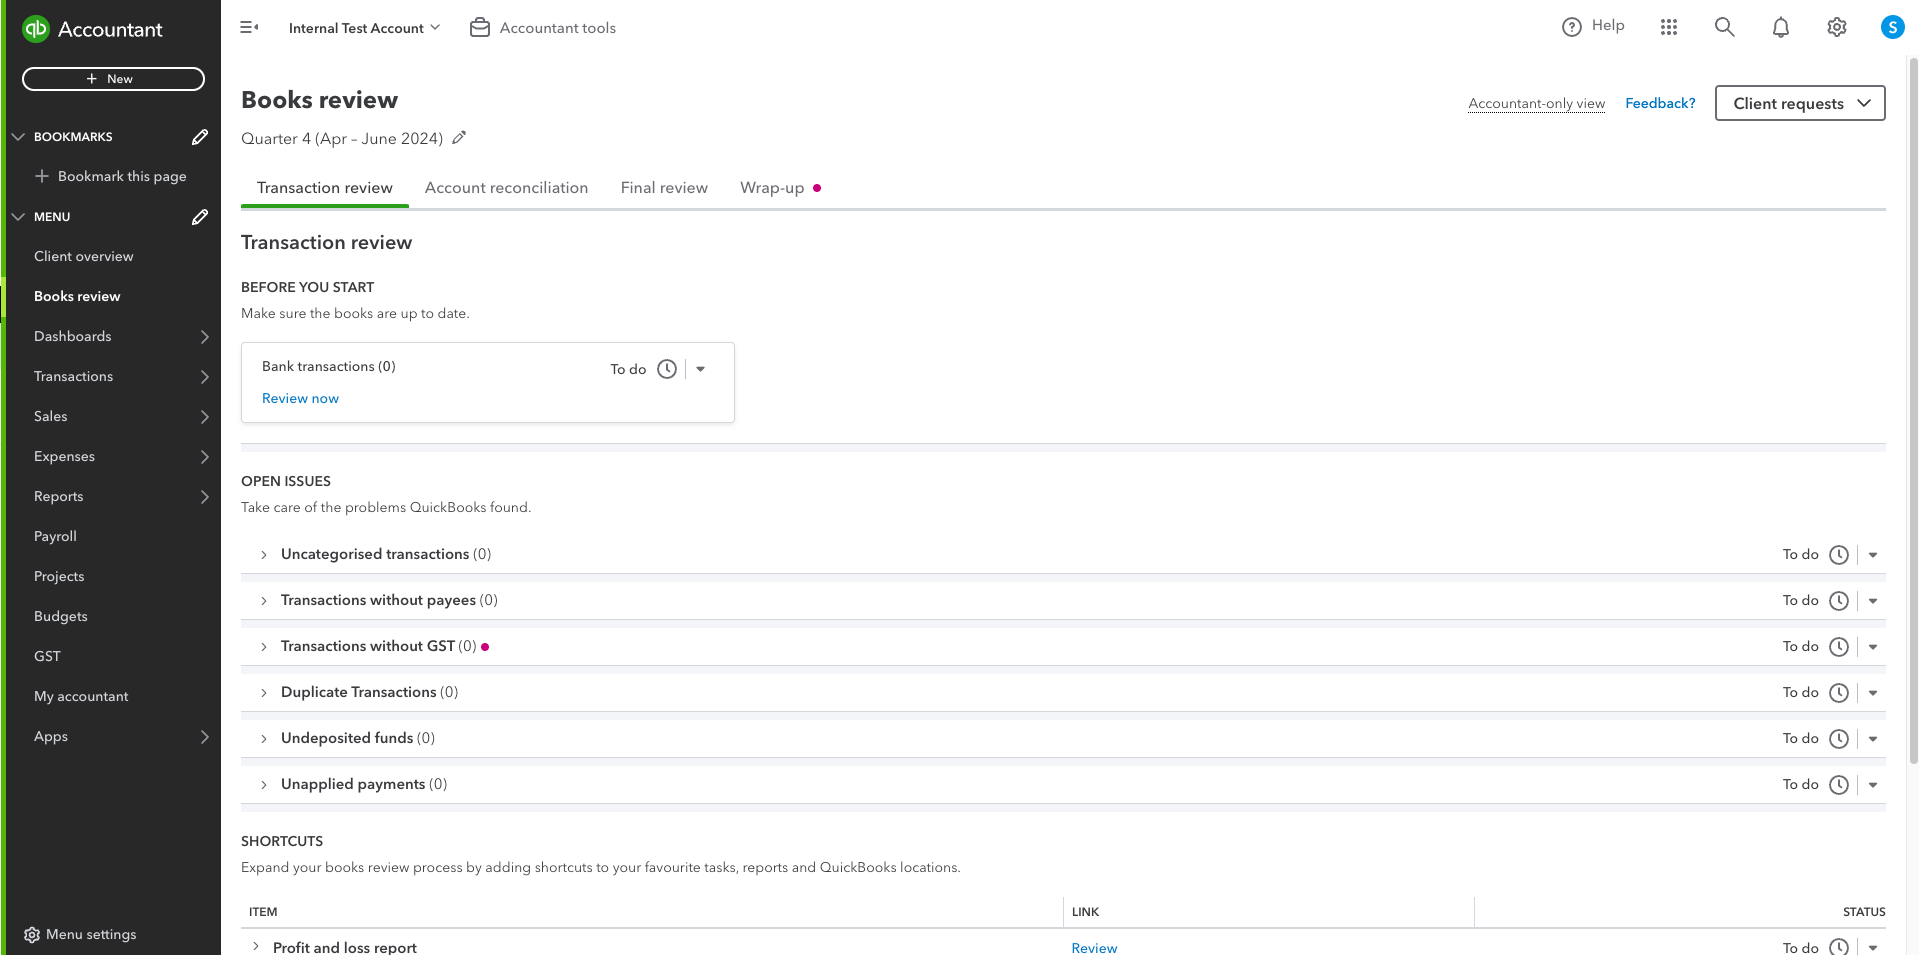Click Review now link for Bank transactions
Image resolution: width=1919 pixels, height=955 pixels.
(x=300, y=398)
